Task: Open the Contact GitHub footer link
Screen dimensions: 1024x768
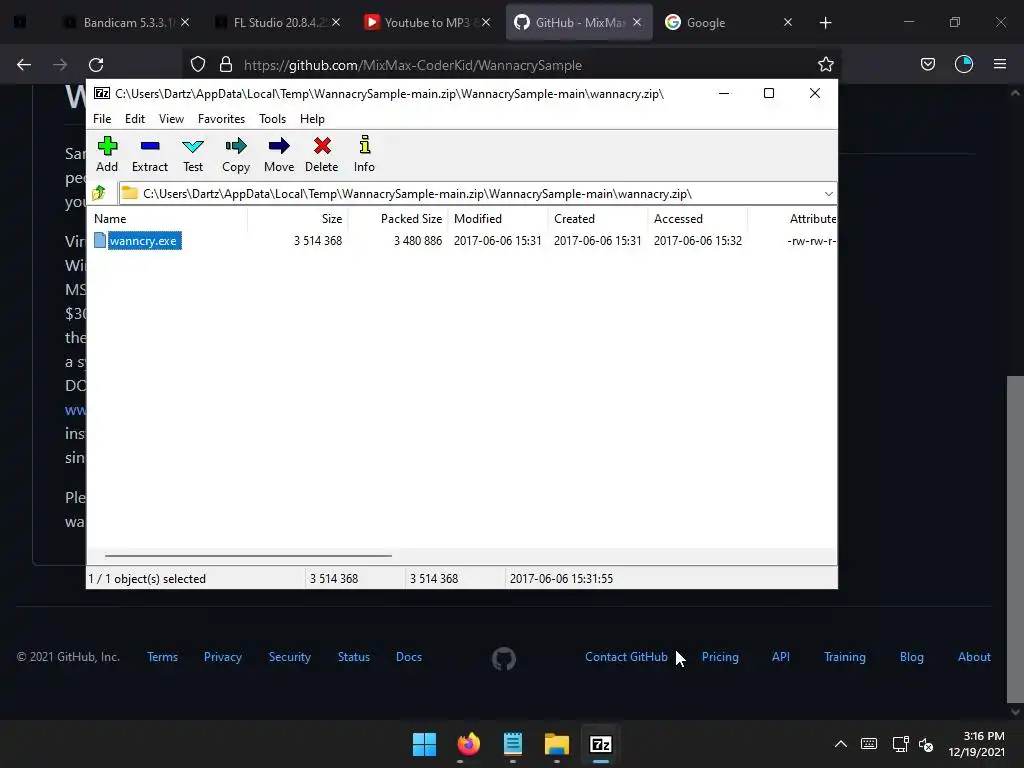Action: [x=626, y=657]
